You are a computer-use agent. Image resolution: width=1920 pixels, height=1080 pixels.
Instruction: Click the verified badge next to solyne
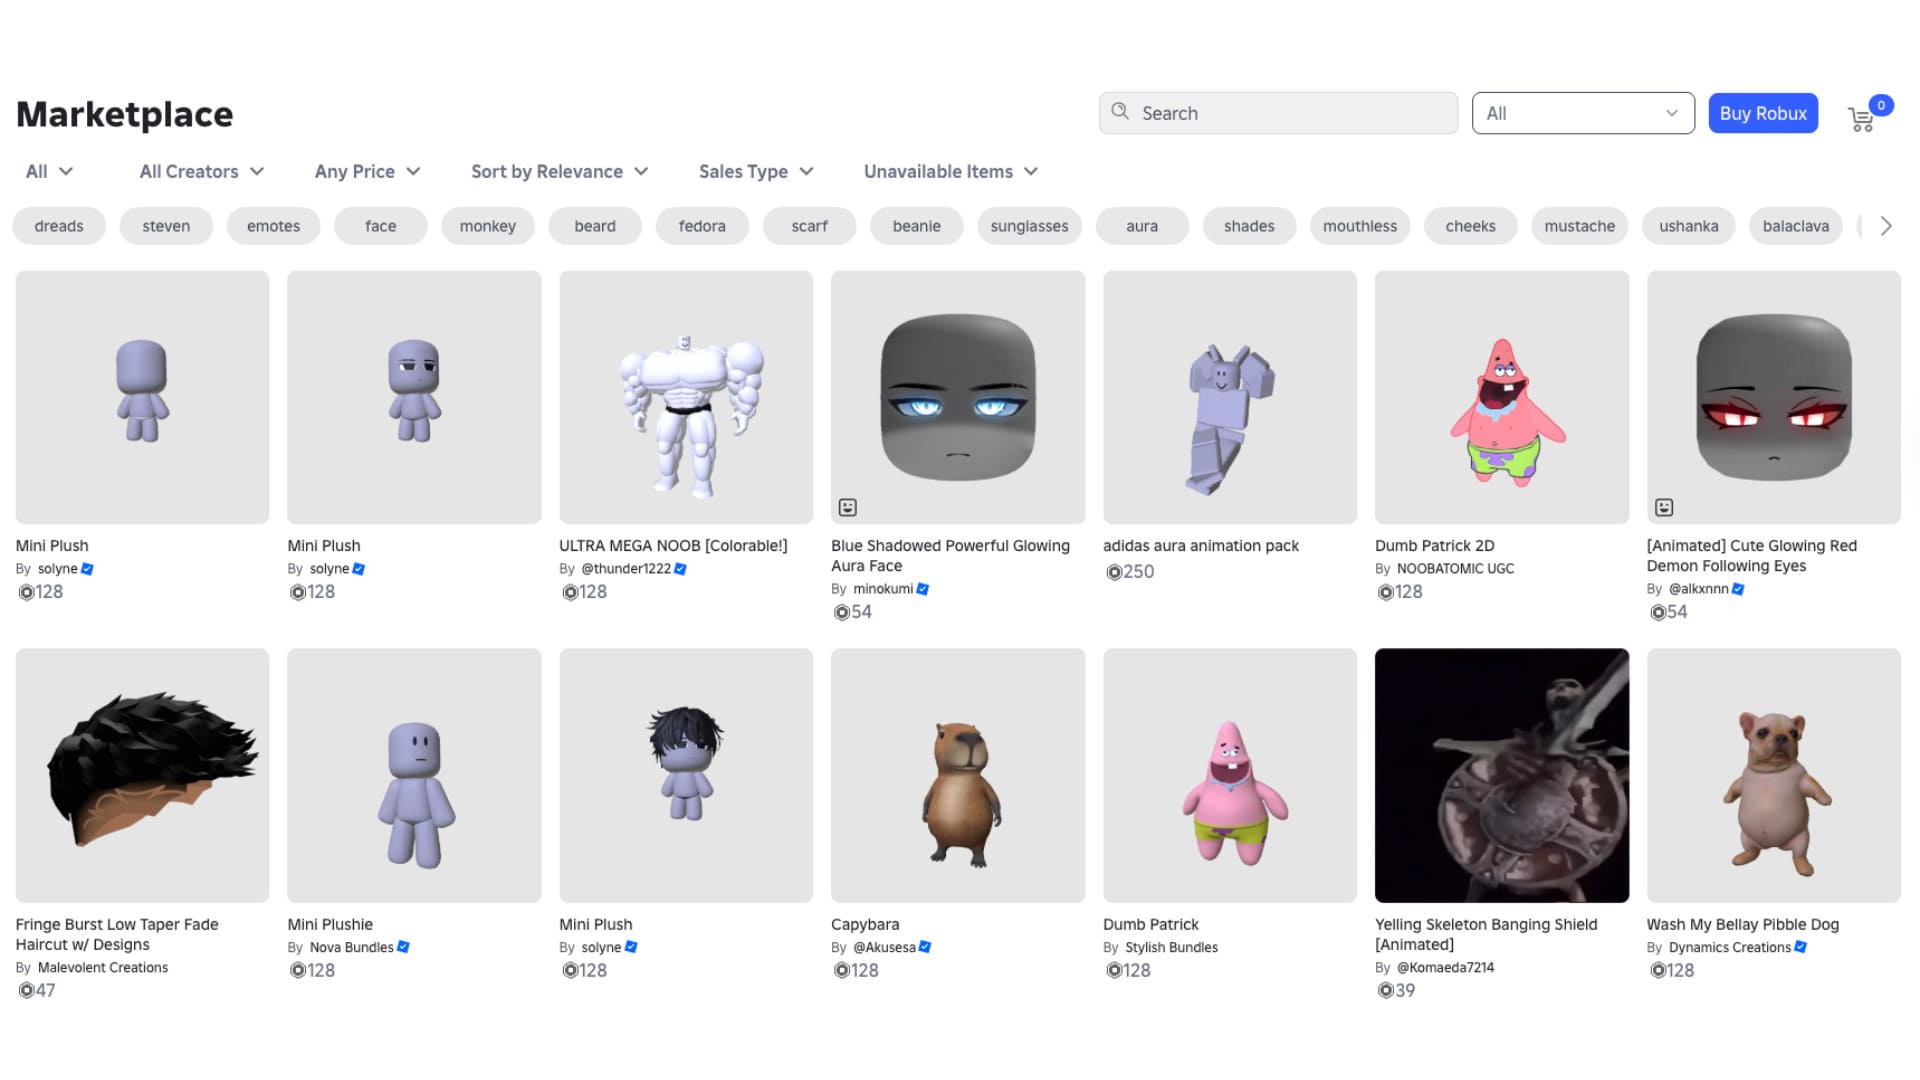point(88,568)
